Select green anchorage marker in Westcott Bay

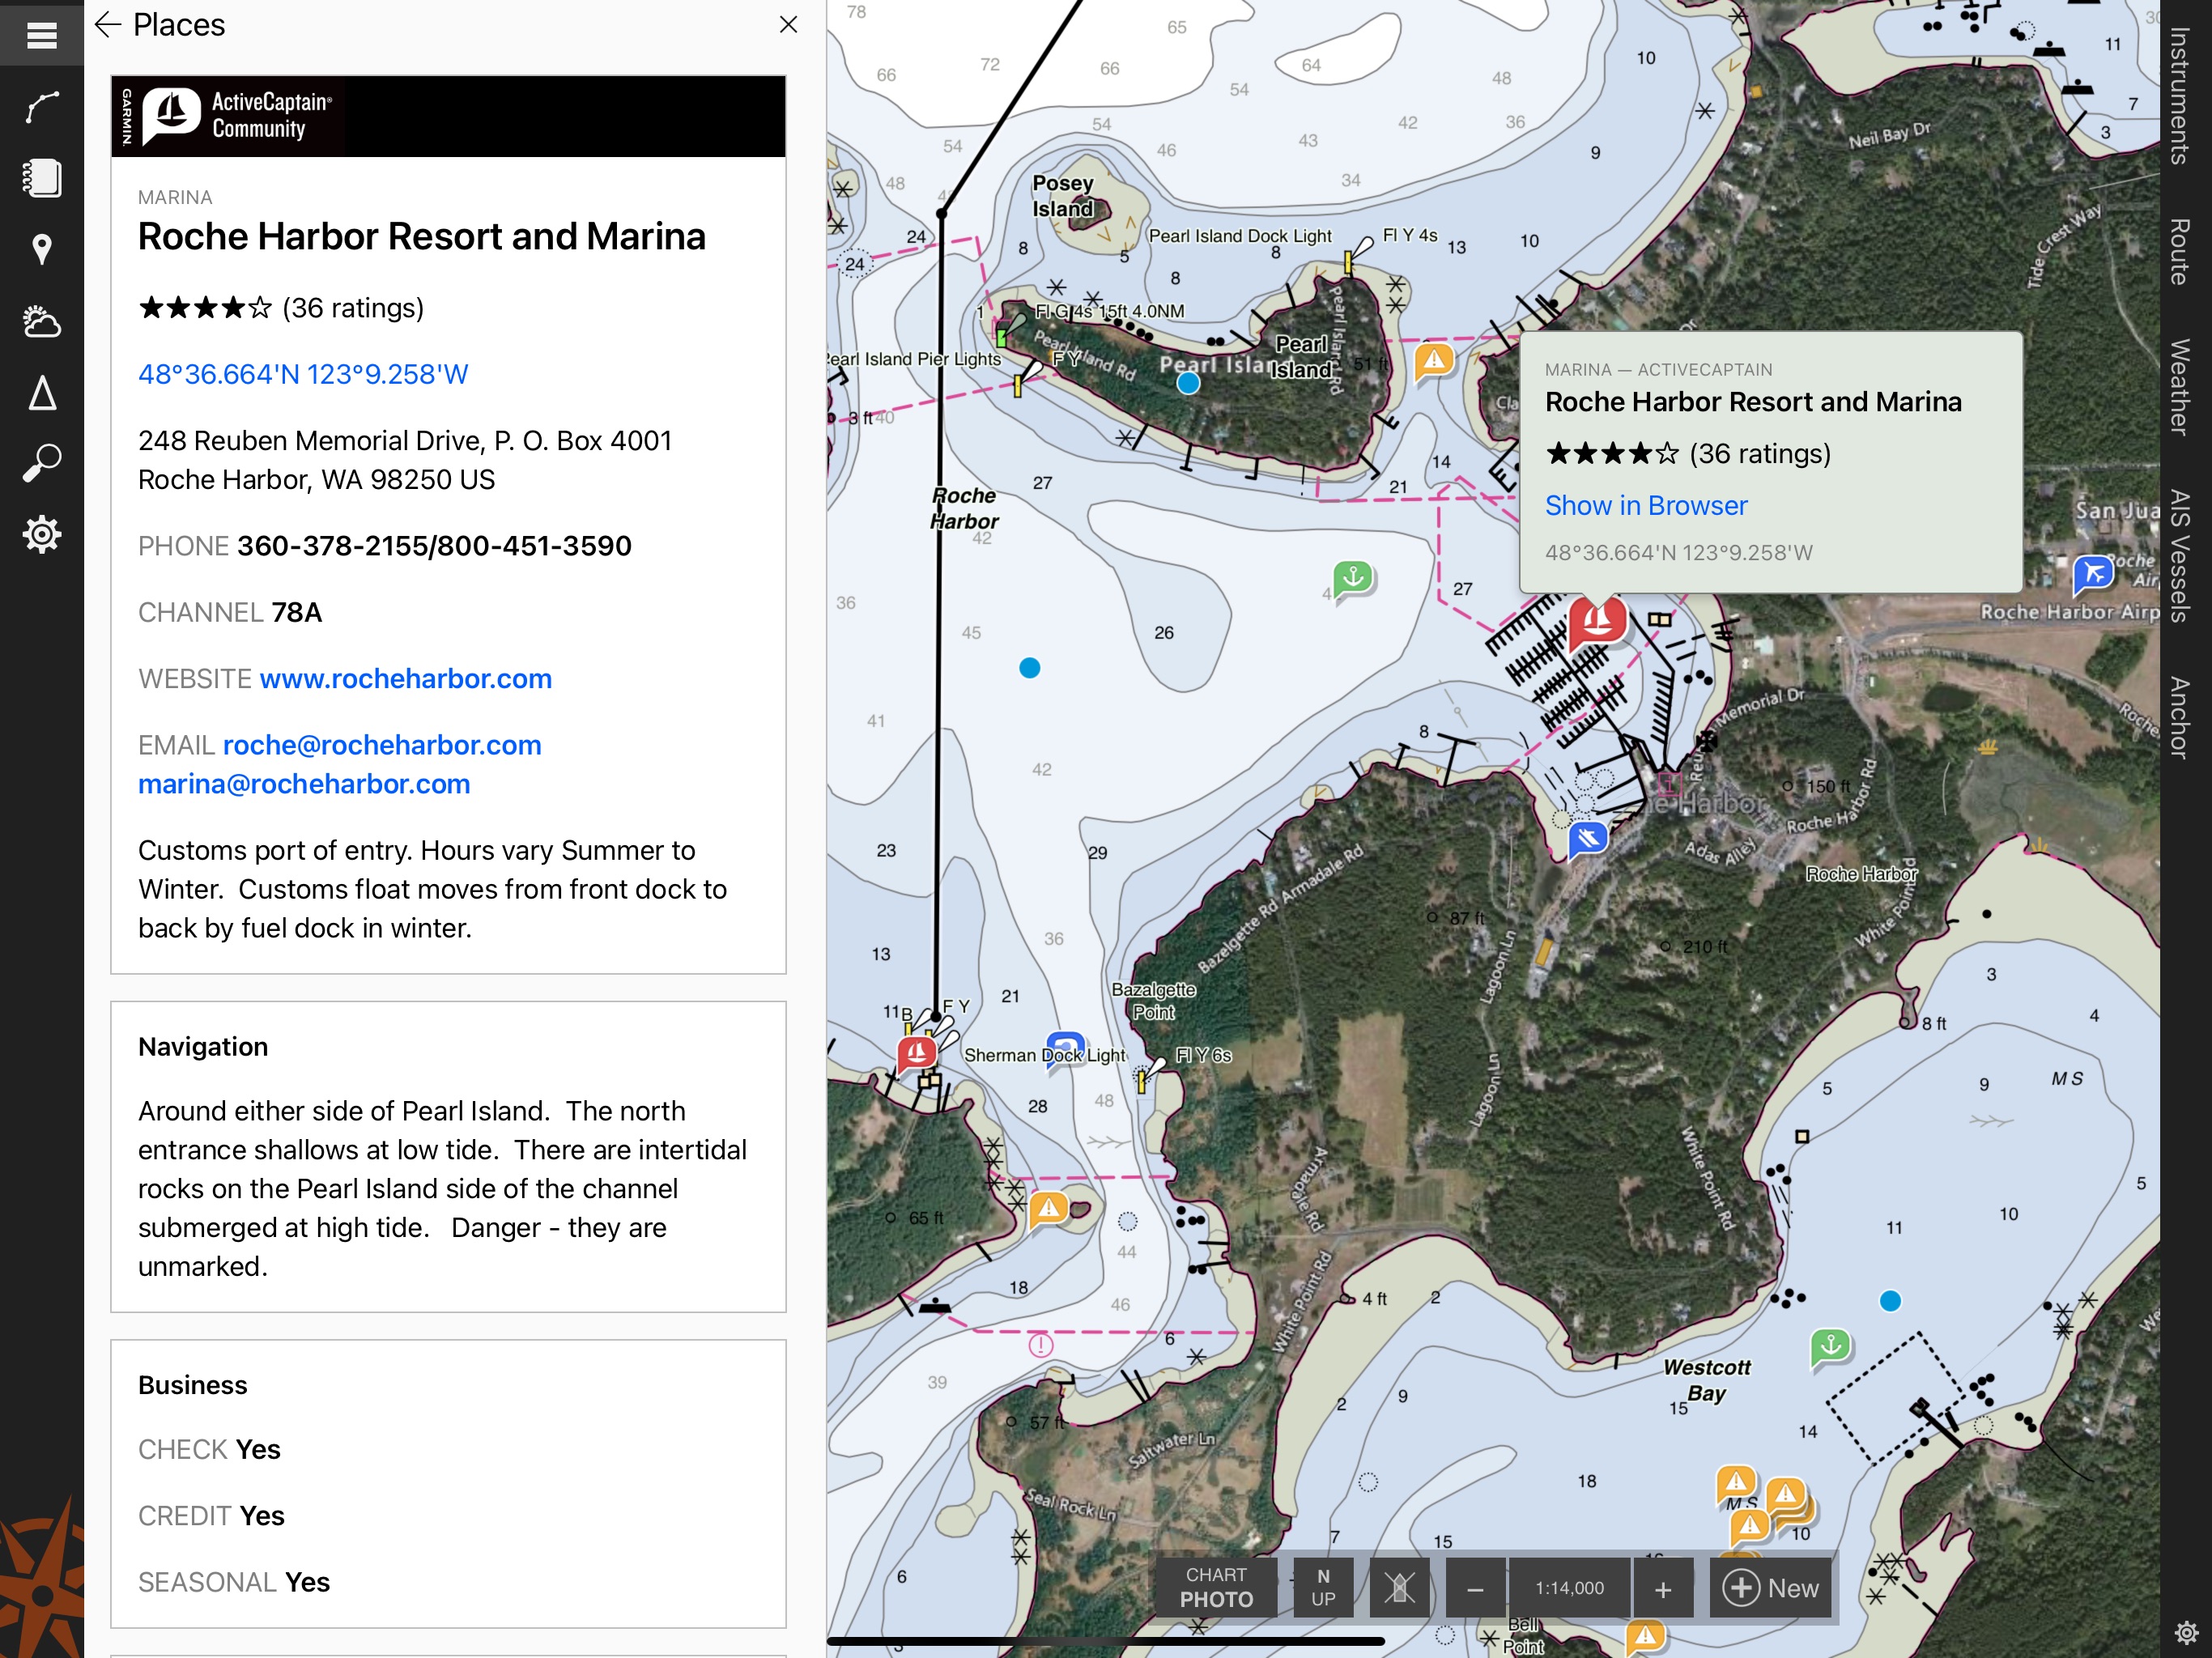(1831, 1346)
